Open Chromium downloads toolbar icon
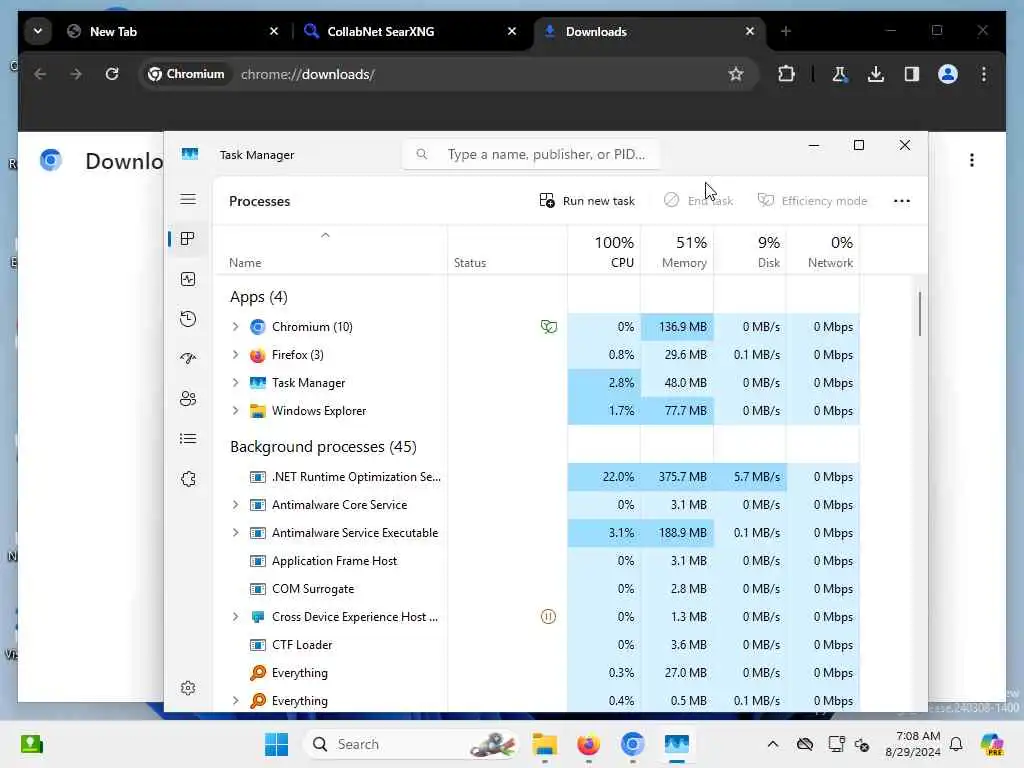The height and width of the screenshot is (768, 1024). 876,74
